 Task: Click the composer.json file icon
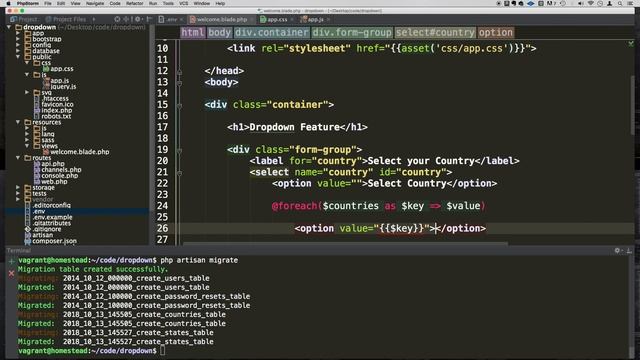28,241
